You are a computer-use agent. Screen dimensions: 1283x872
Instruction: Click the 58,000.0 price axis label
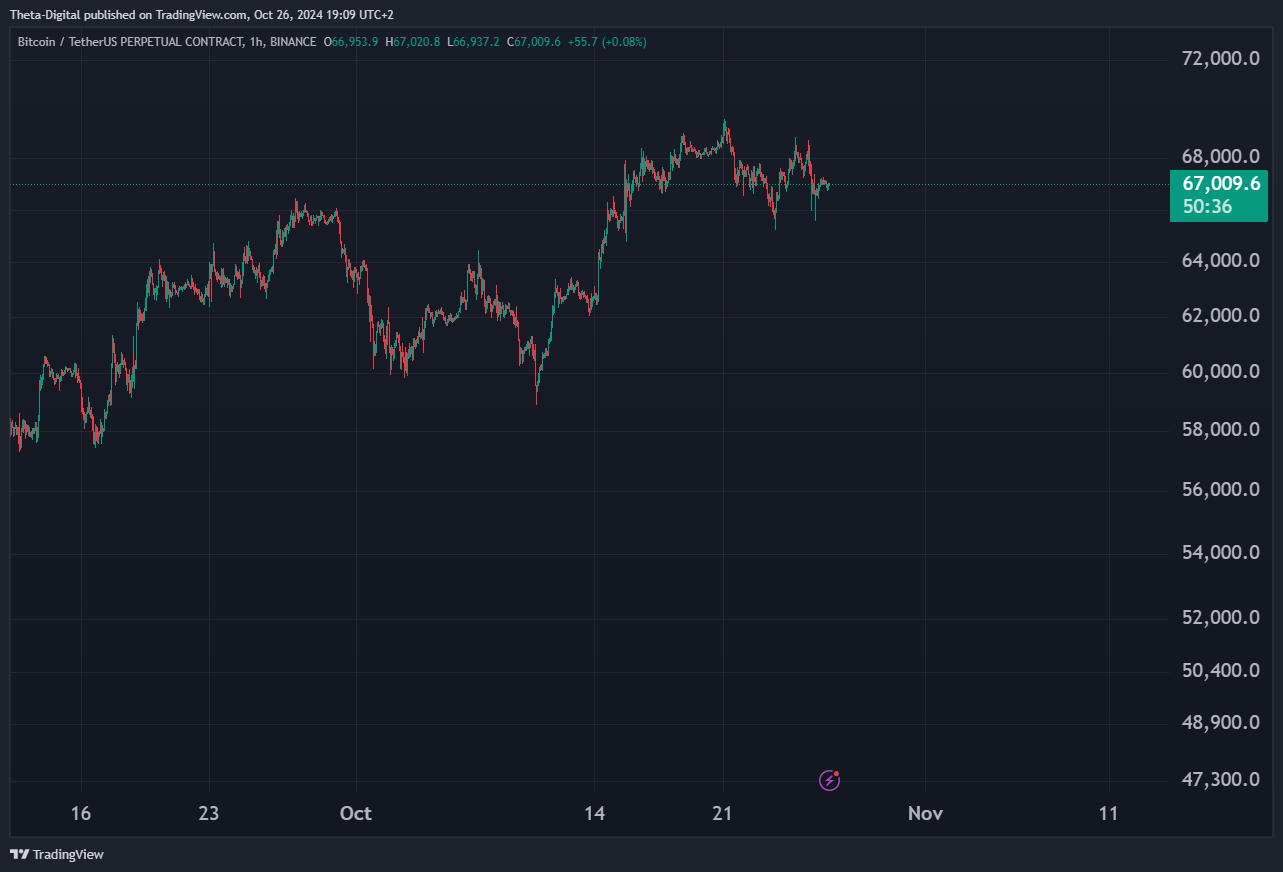tap(1220, 430)
